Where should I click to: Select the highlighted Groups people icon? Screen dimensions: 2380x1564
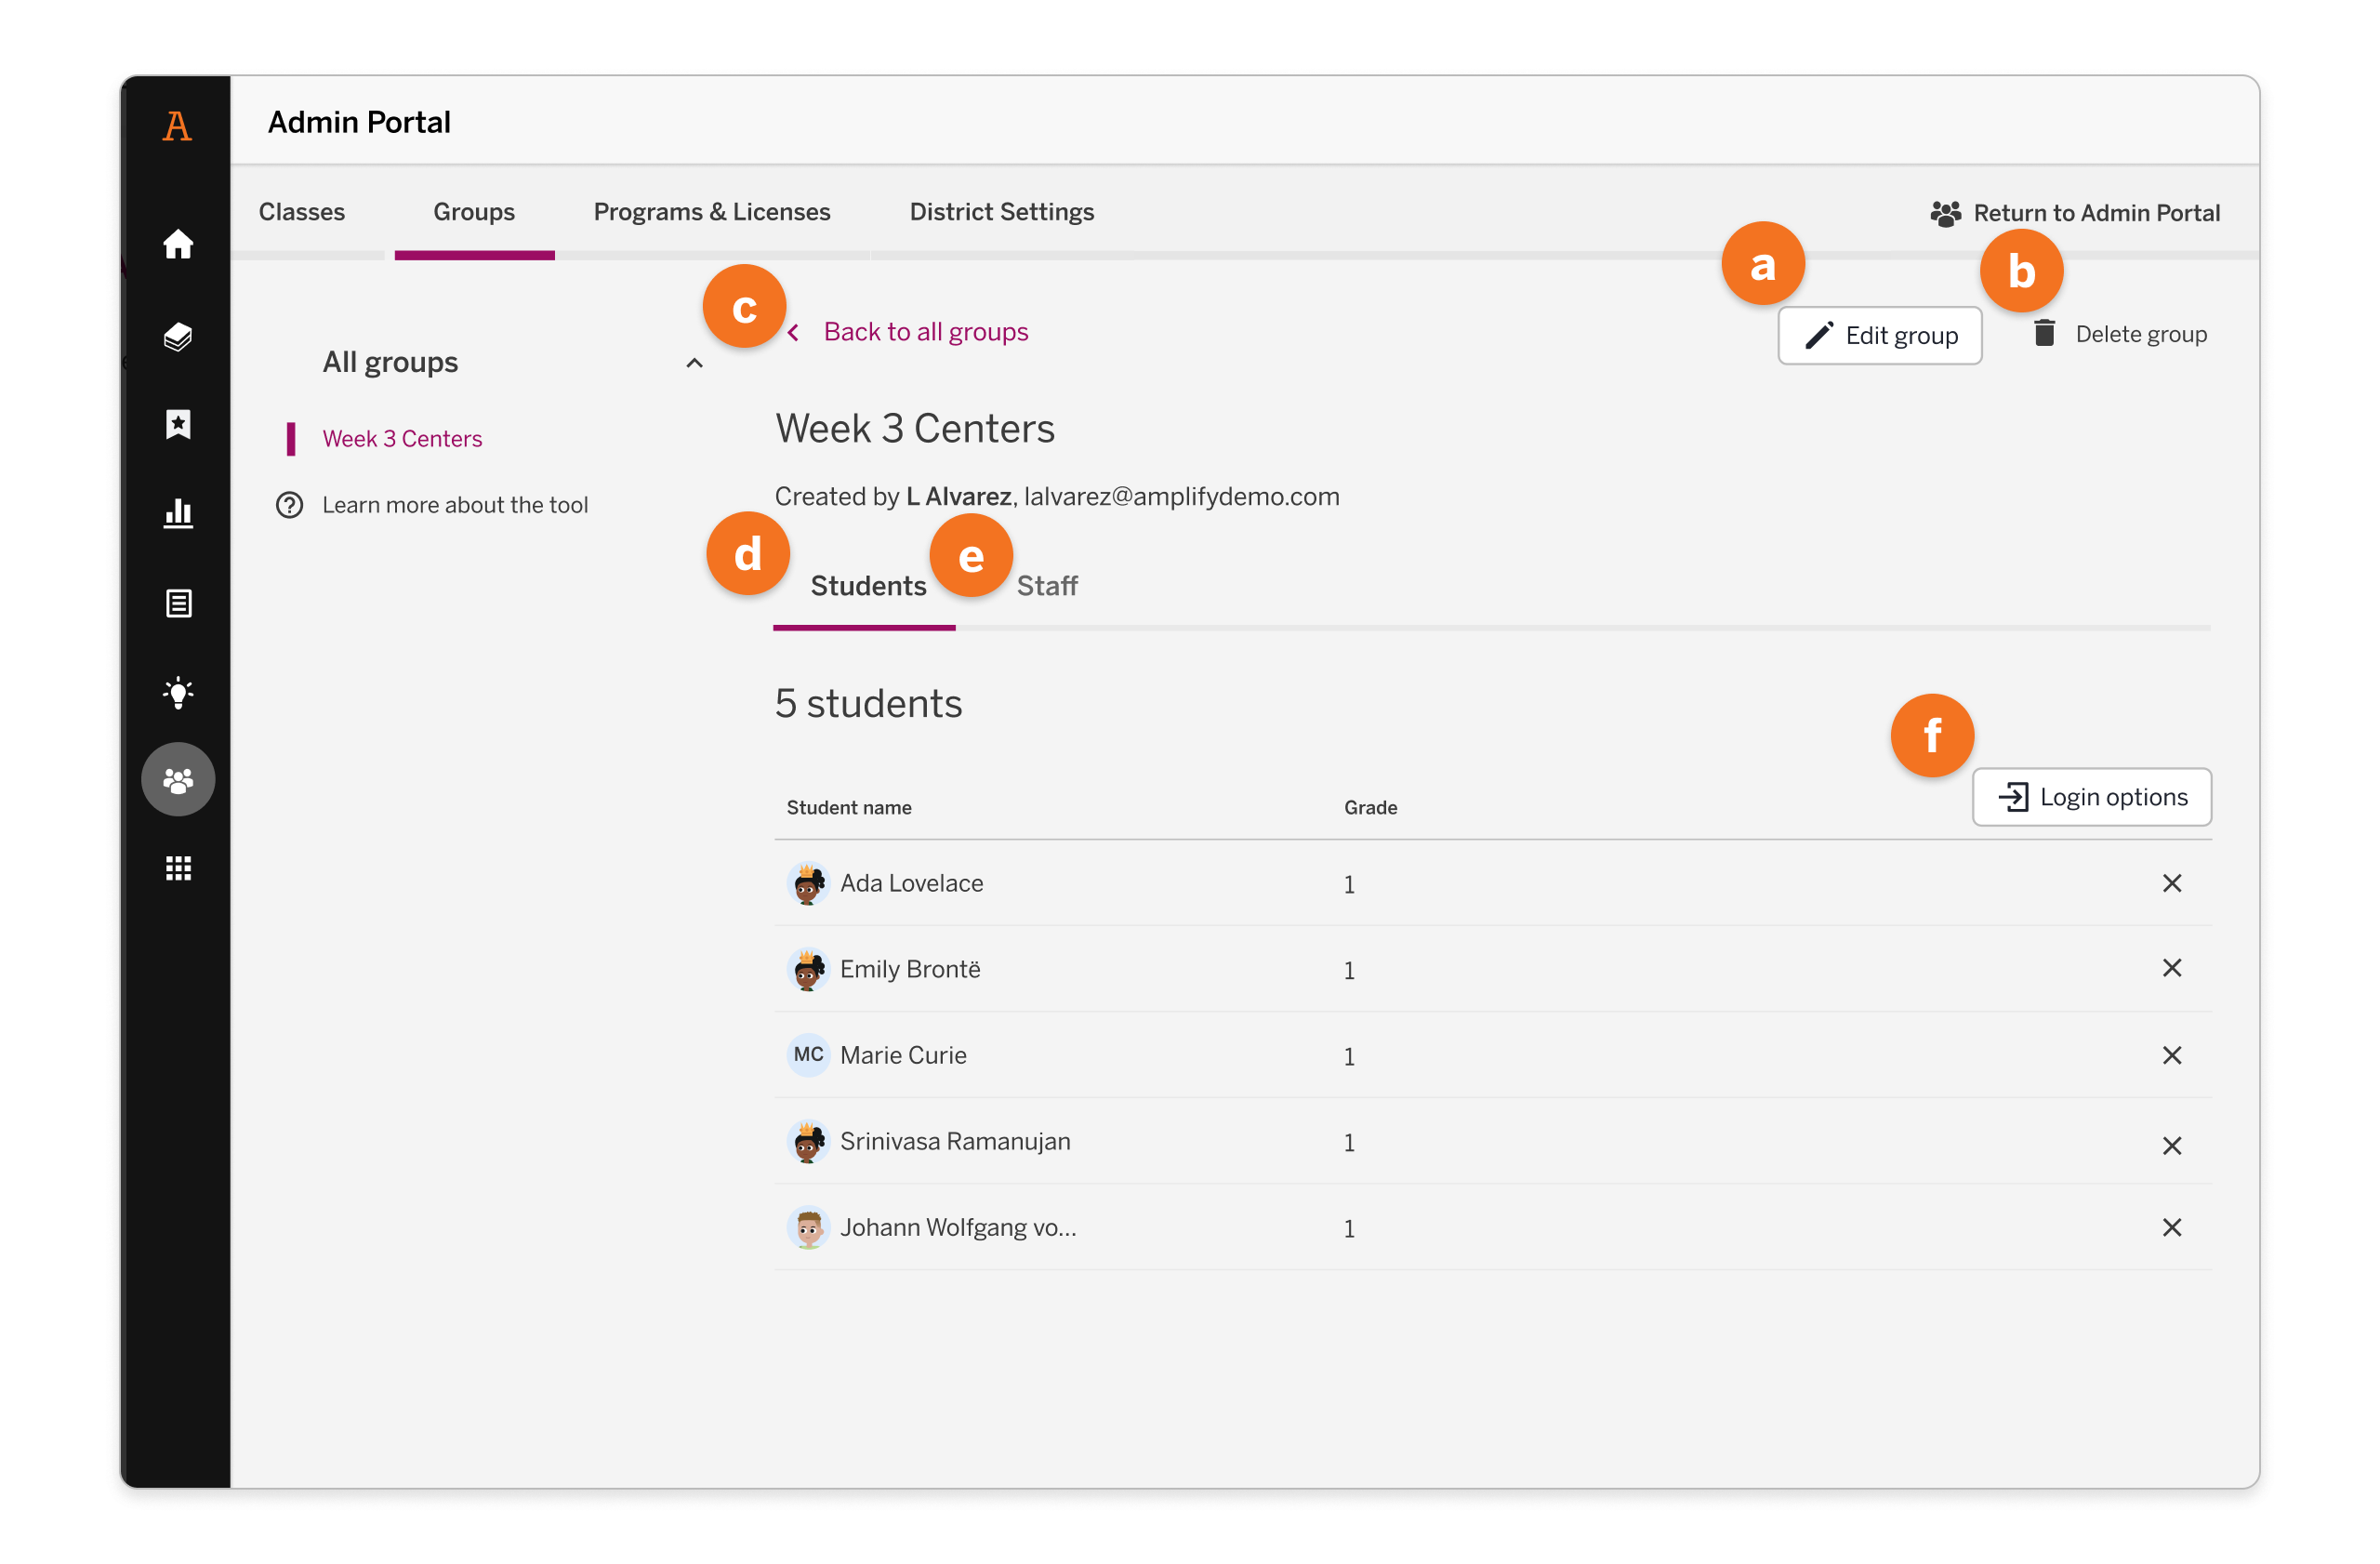point(178,779)
